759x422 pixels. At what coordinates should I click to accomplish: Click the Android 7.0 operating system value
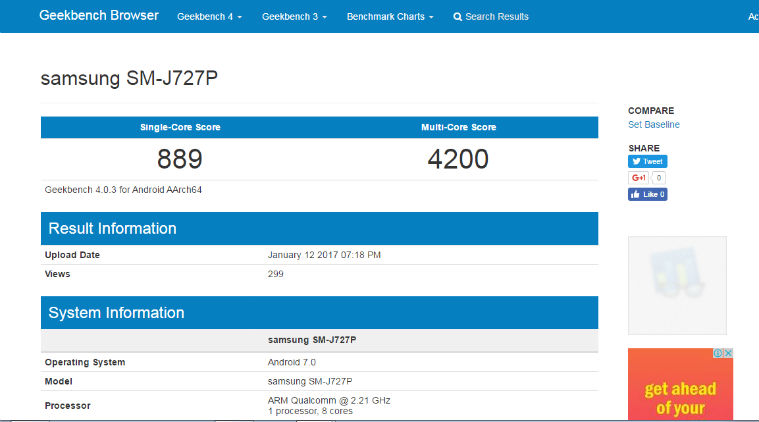(x=291, y=362)
